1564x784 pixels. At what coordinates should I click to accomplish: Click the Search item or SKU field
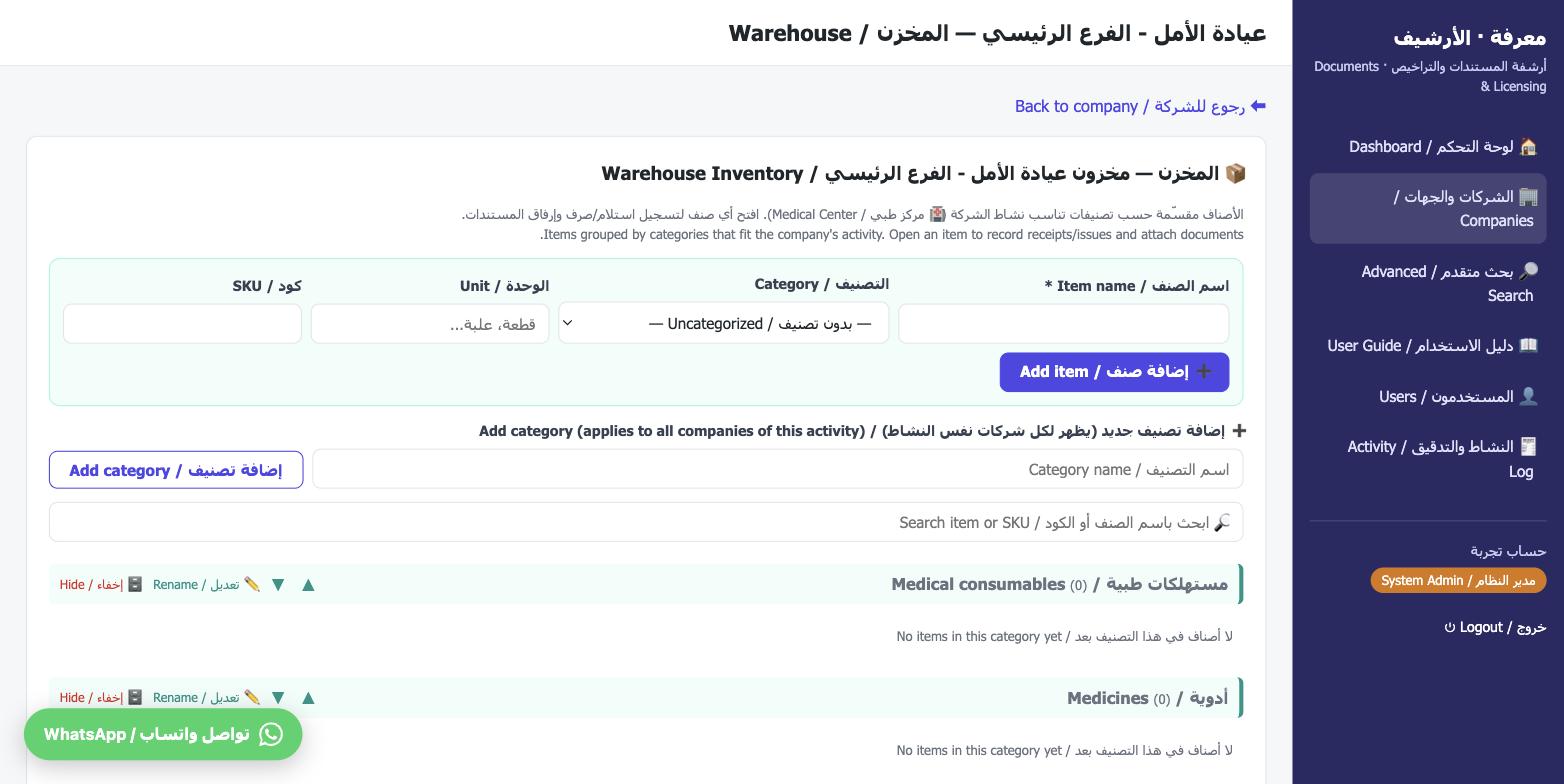point(646,523)
